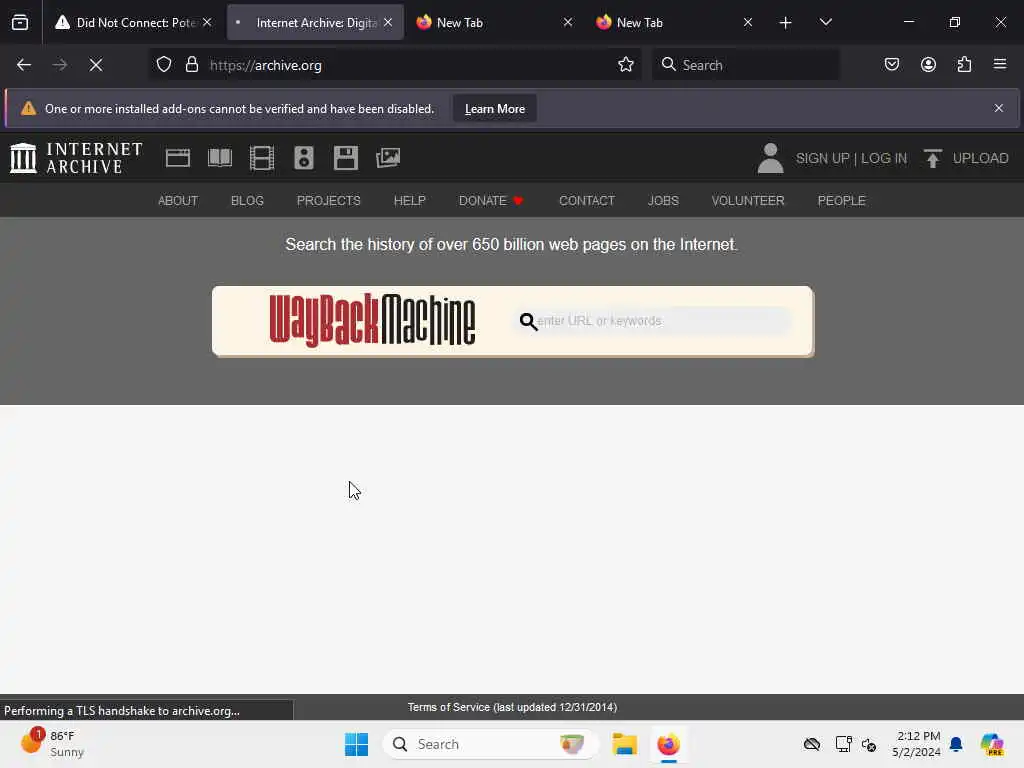
Task: Open the Audio speaker icon
Action: point(304,158)
